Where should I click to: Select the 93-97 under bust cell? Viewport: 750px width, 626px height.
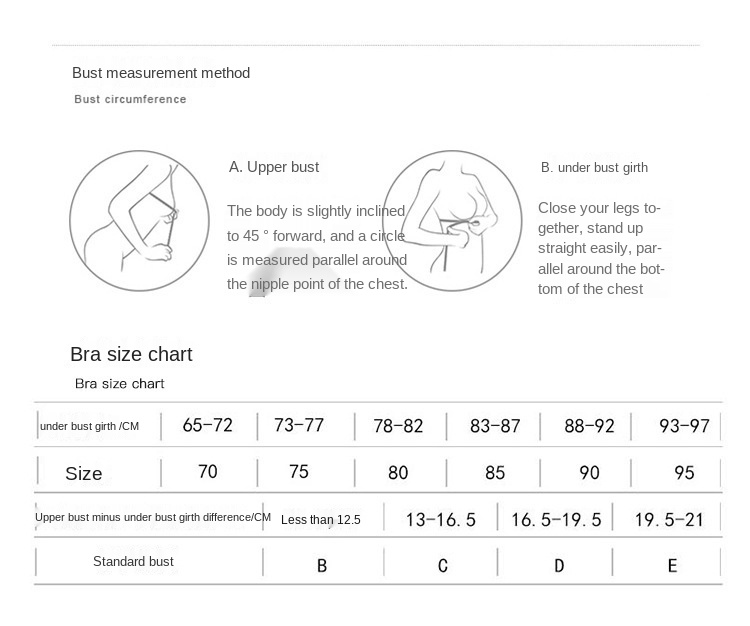pyautogui.click(x=684, y=425)
